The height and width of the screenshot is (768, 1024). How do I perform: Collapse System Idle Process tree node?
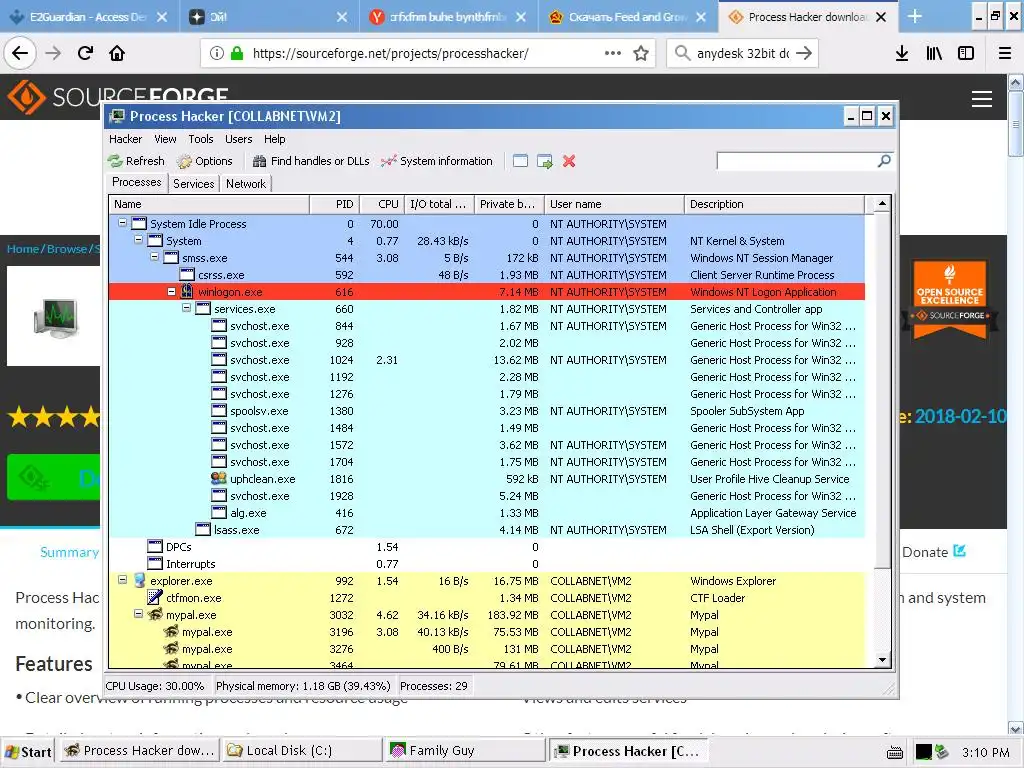[122, 223]
